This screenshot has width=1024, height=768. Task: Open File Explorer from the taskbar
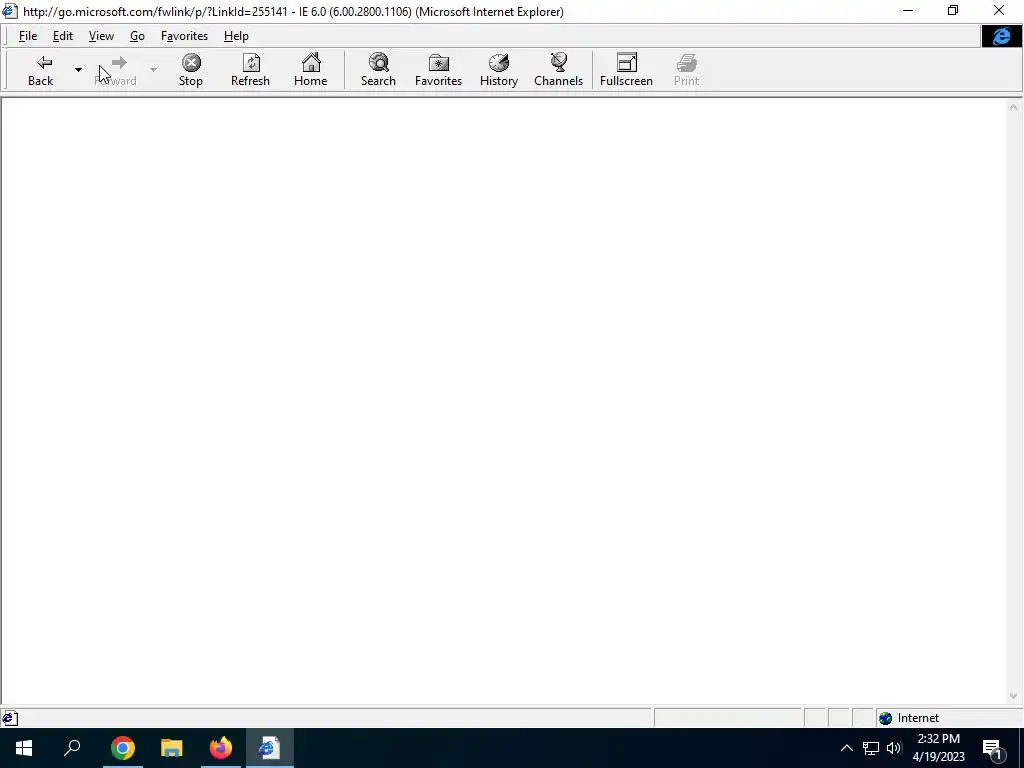[171, 748]
